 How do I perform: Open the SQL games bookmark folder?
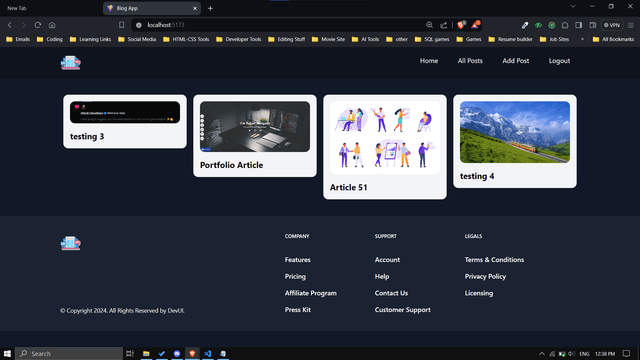coord(432,39)
